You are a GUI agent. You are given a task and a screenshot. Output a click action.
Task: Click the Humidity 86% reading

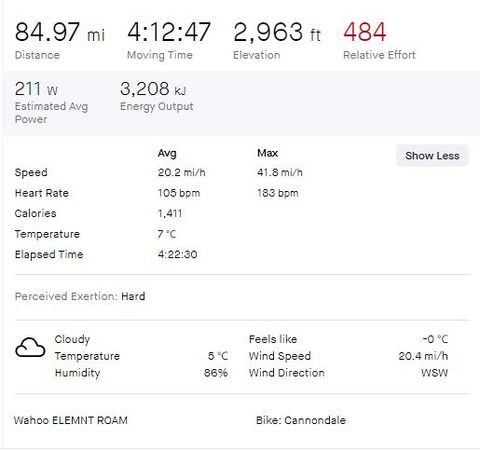pyautogui.click(x=216, y=373)
